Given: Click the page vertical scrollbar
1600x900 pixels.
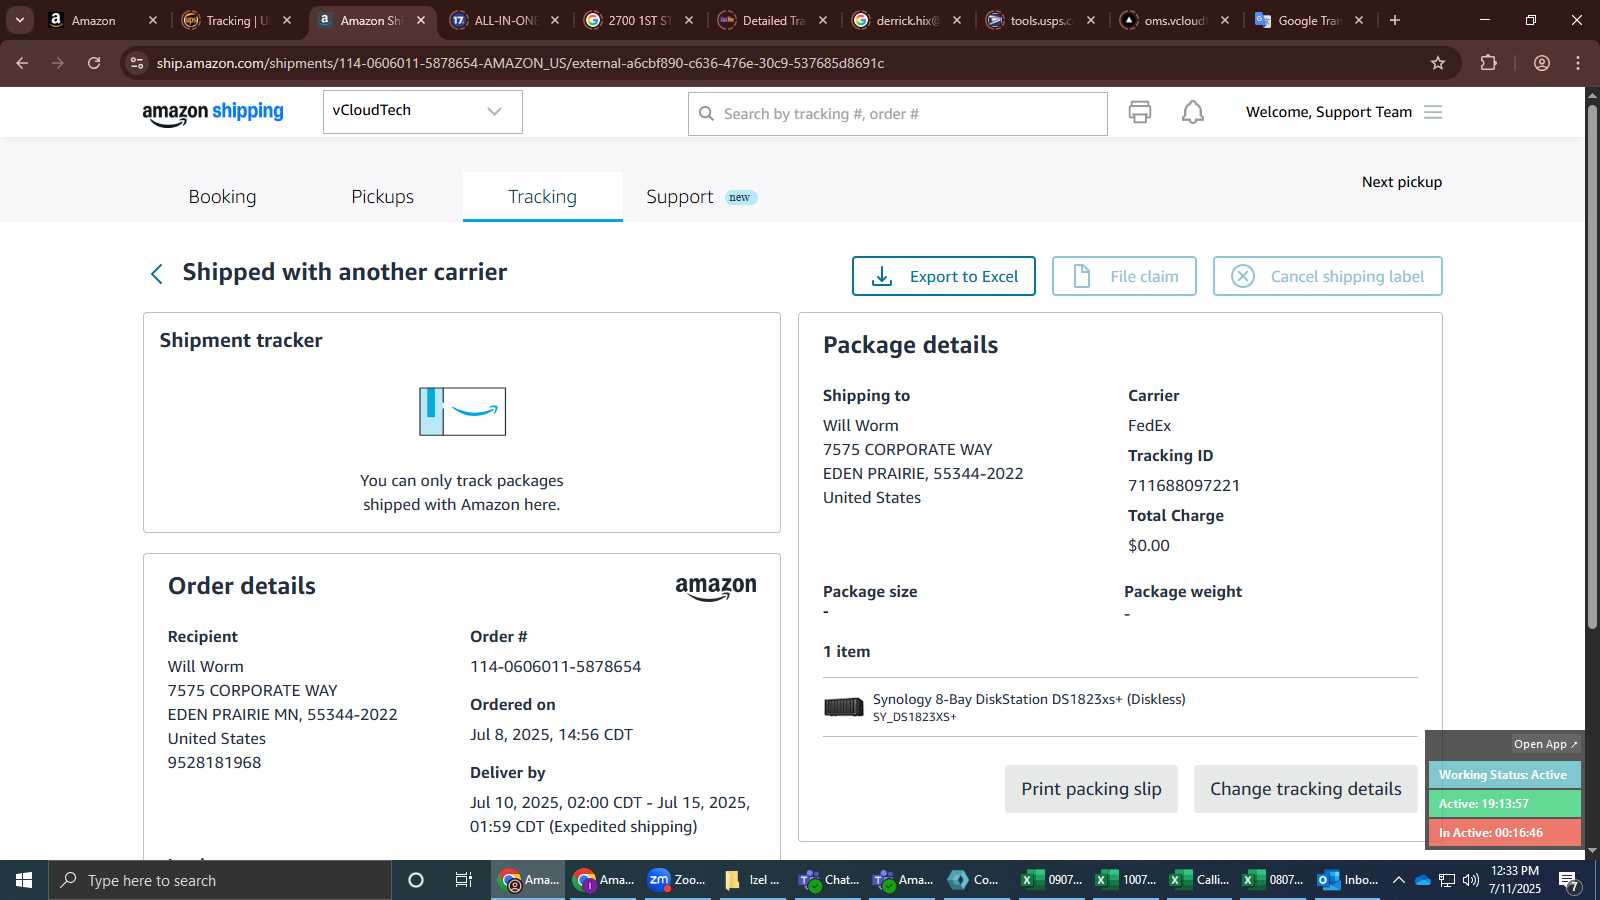Looking at the screenshot, I should 1592,366.
